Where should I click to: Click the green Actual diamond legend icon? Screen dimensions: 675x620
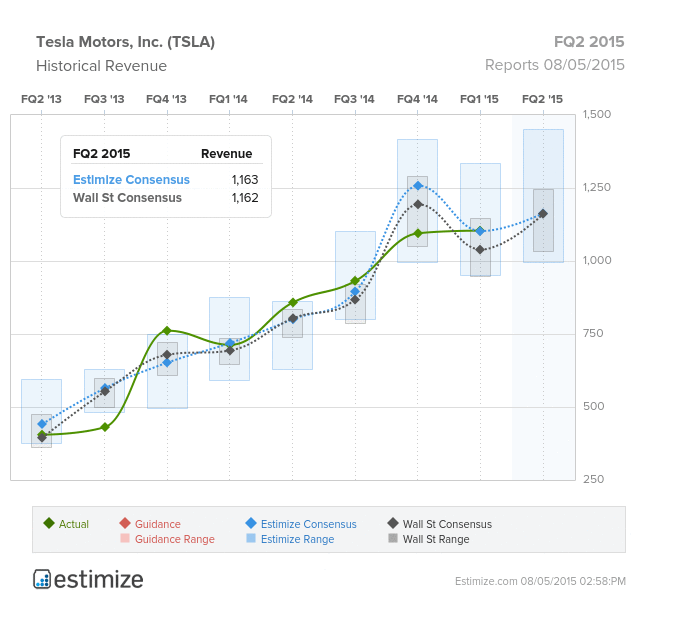tap(49, 524)
